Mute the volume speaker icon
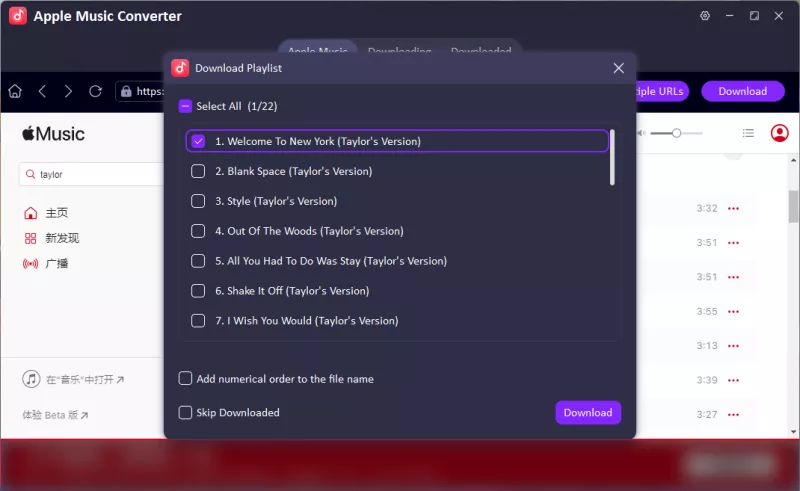The image size is (800, 491). [x=641, y=133]
